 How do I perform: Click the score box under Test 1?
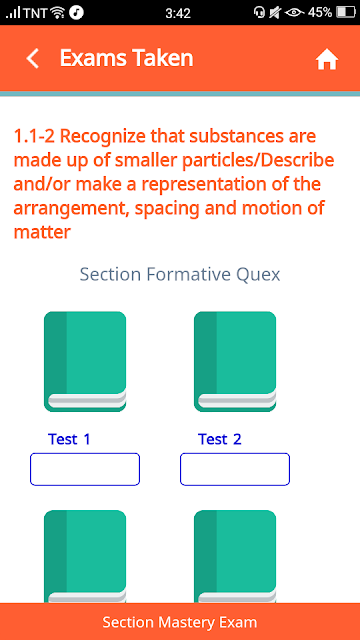[85, 469]
